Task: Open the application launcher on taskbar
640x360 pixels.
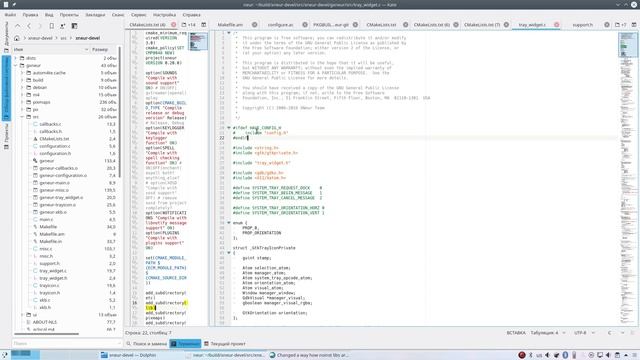Action: pos(4,355)
